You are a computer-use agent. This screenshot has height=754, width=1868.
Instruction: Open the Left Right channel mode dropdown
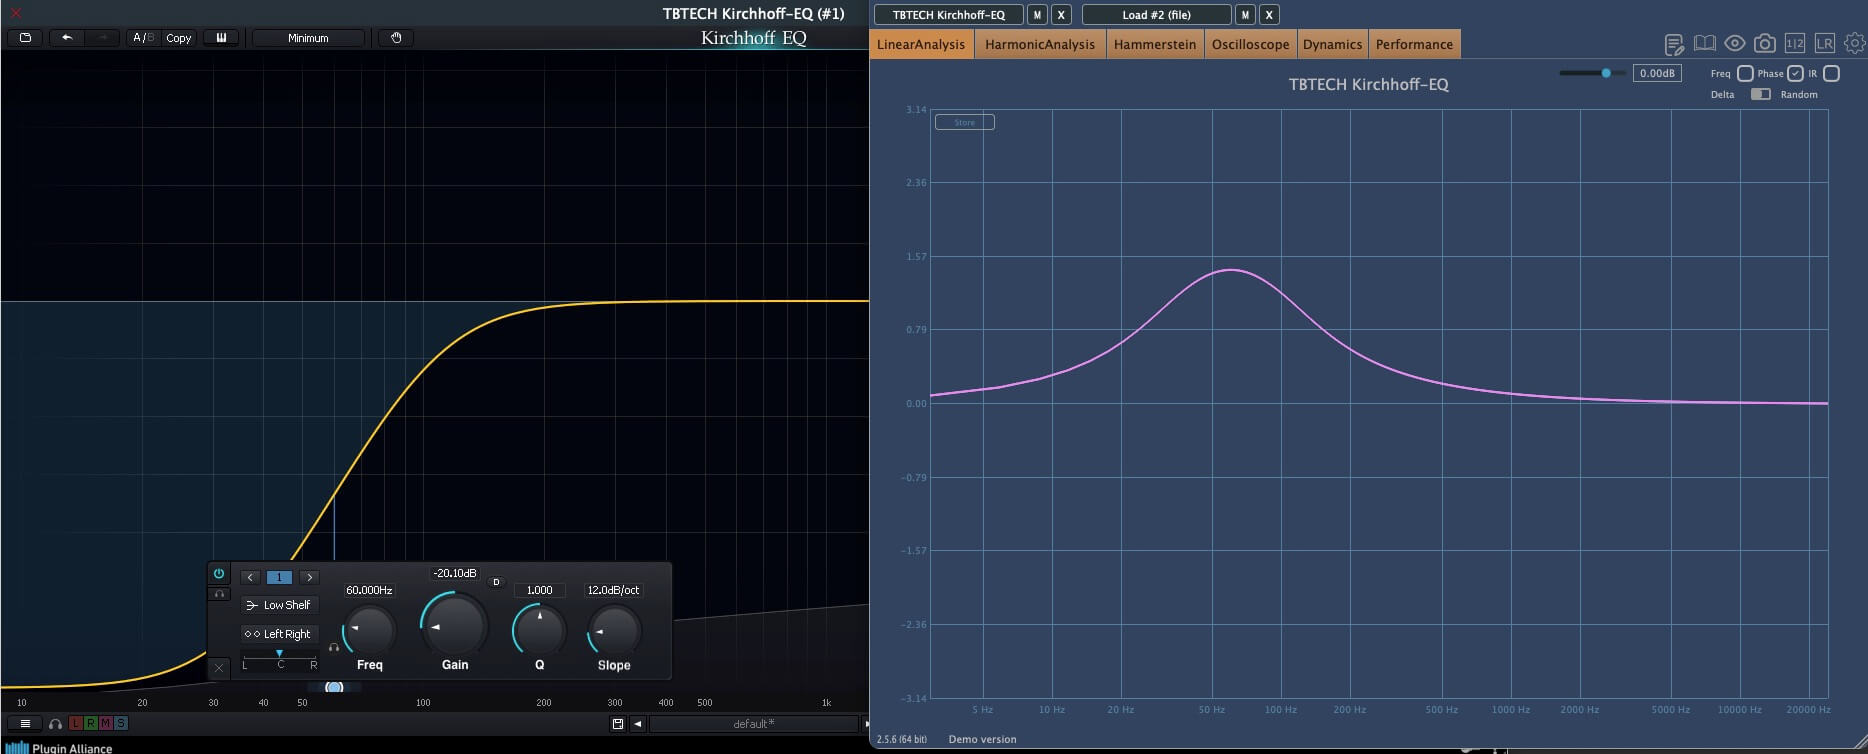(x=279, y=634)
